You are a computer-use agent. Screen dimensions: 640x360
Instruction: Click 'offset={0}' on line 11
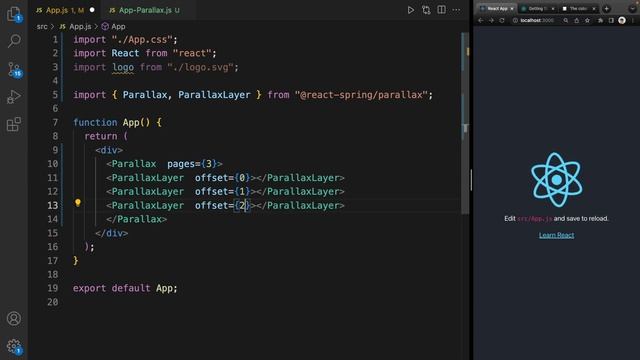(222, 178)
